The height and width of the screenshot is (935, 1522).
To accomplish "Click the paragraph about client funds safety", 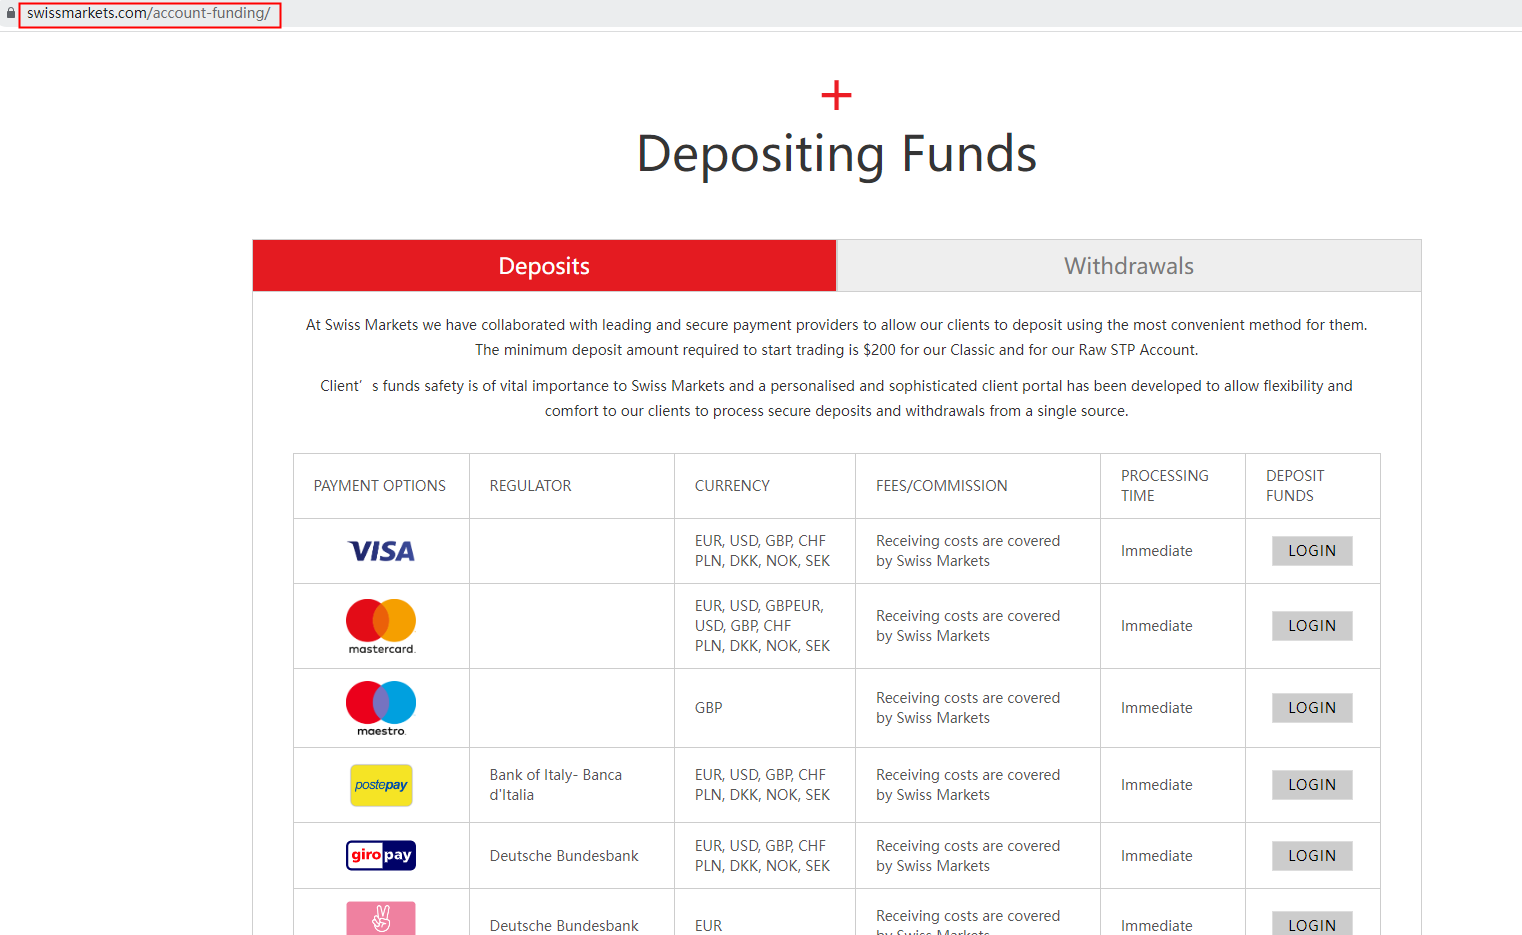I will click(836, 398).
